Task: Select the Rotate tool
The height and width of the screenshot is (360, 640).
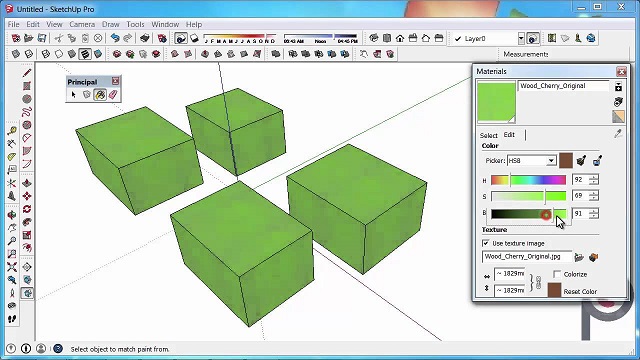Action: (x=27, y=209)
